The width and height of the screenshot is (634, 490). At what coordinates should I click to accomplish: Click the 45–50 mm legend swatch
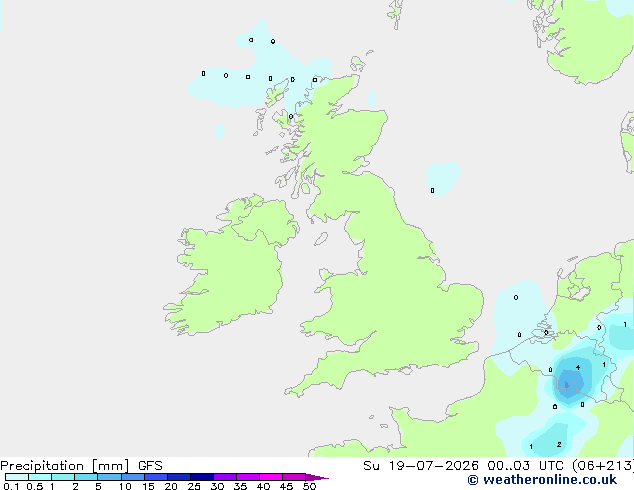(294, 477)
